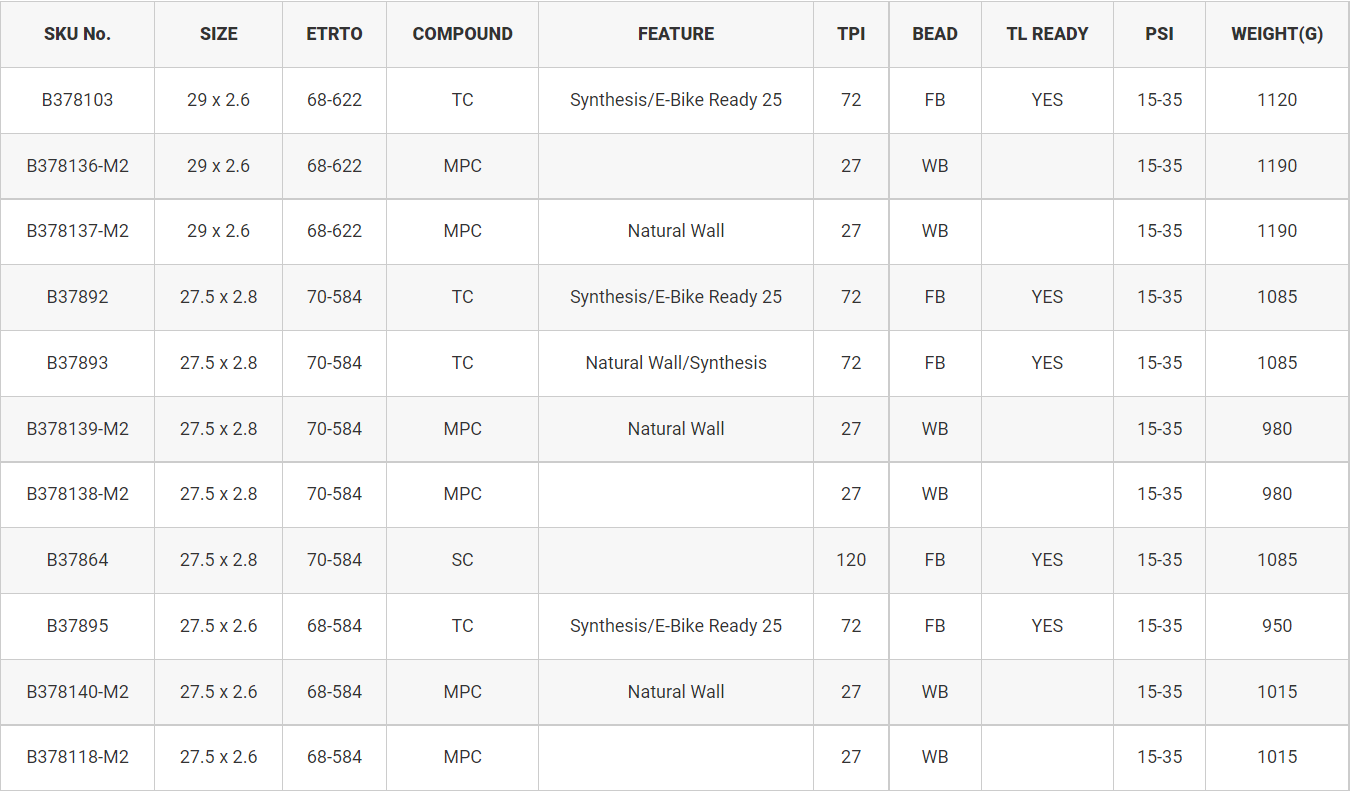
Task: Click TPI 27 in B378137-M2 row
Action: coord(851,231)
